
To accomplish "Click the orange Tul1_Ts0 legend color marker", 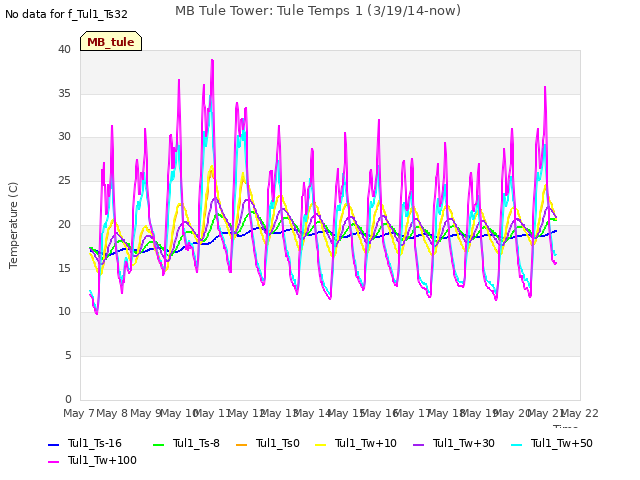I will click(x=242, y=444).
